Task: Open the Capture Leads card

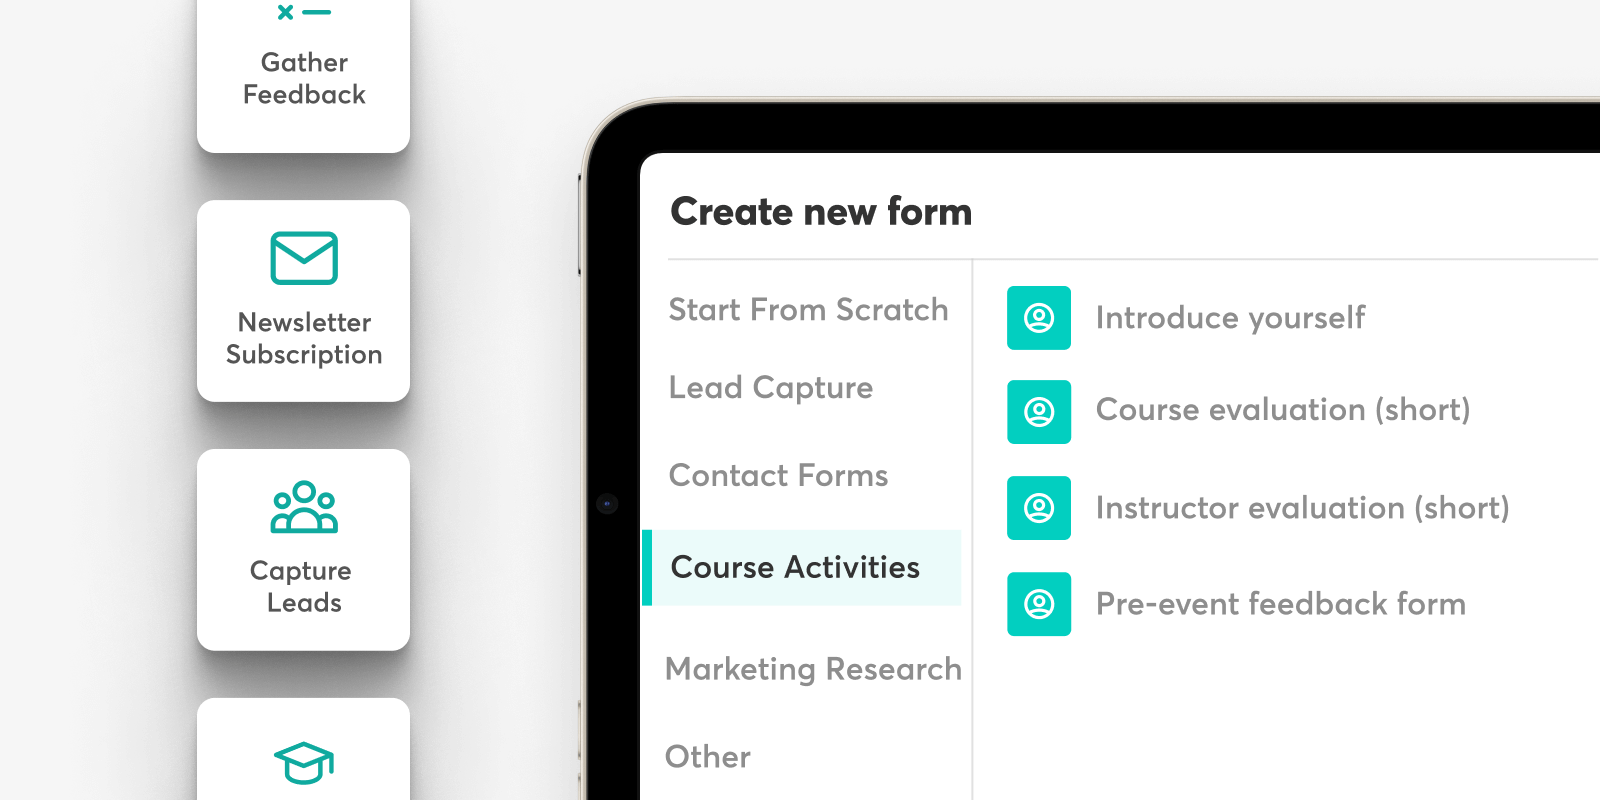Action: [304, 550]
